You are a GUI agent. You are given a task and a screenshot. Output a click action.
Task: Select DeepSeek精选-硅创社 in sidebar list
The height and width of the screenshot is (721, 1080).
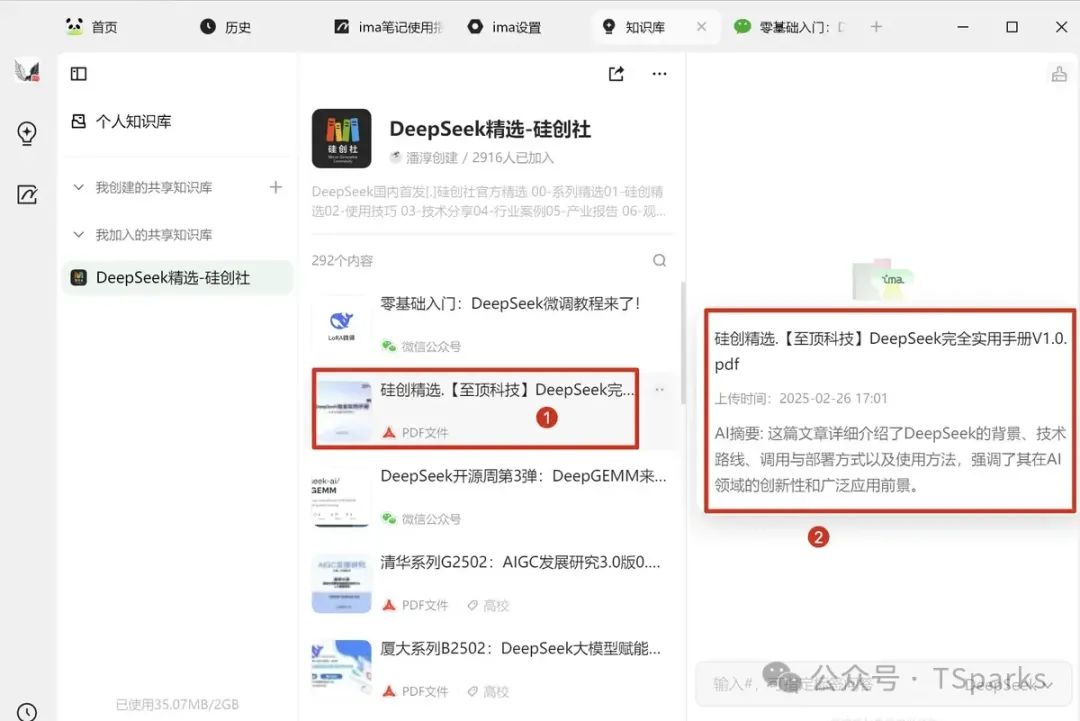[177, 278]
